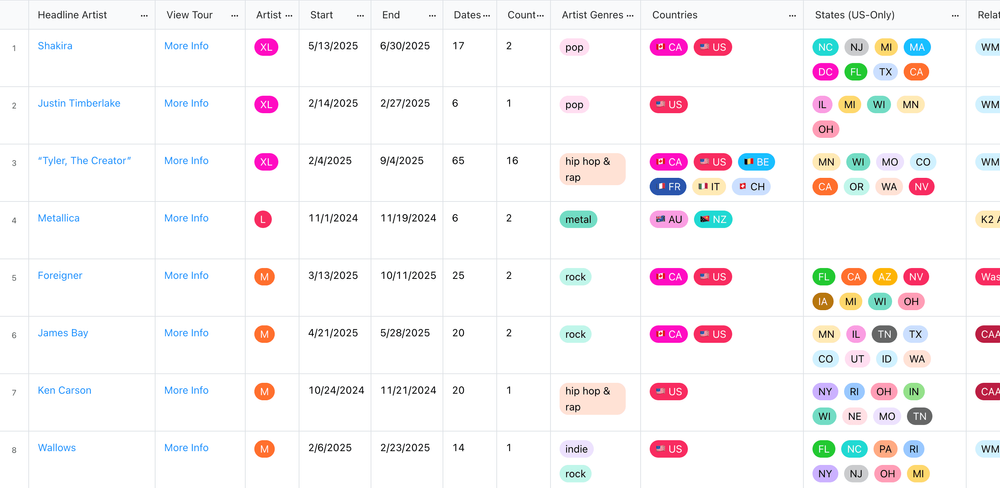
Task: Click the NZ New Zealand country tag
Action: [x=713, y=219]
